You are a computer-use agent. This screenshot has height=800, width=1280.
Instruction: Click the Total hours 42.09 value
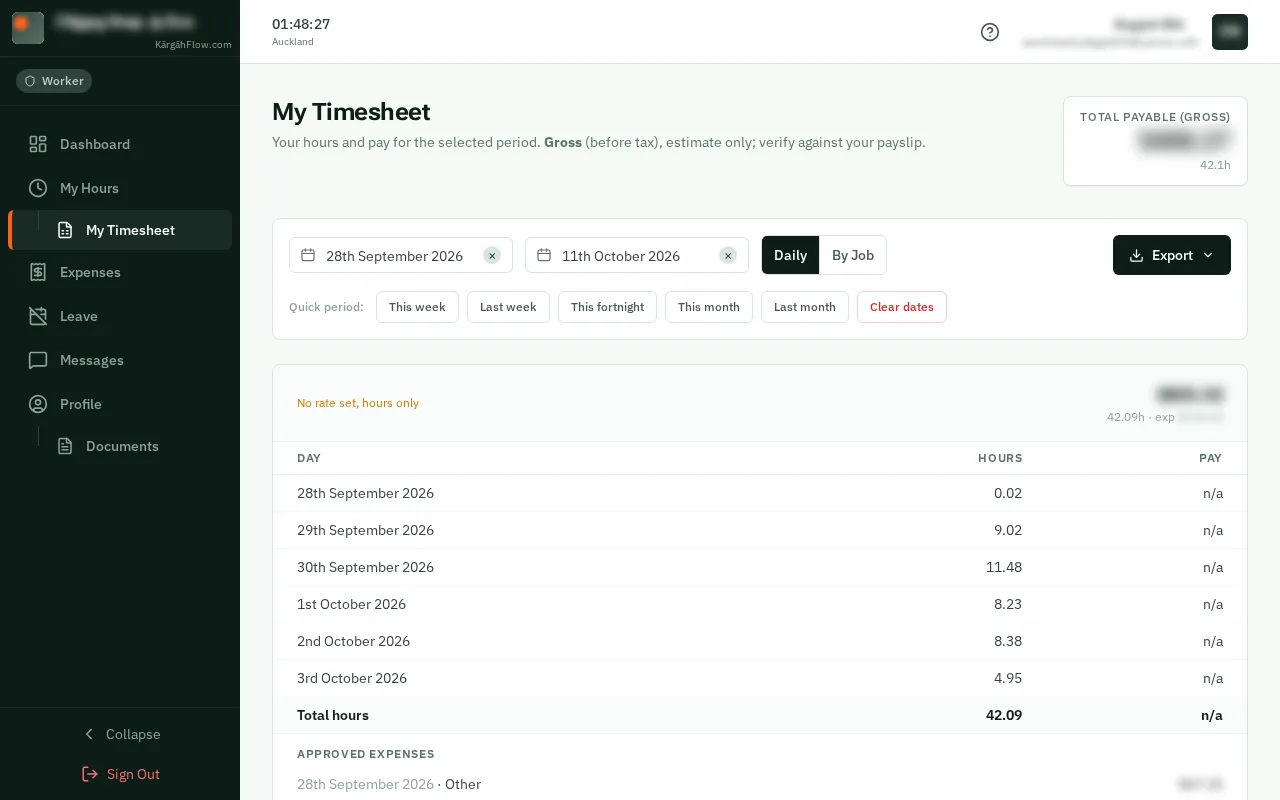(1004, 715)
